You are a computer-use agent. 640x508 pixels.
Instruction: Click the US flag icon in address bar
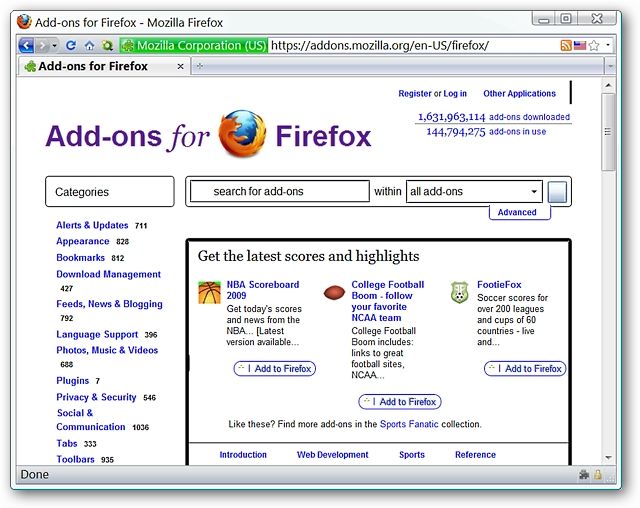(x=580, y=45)
